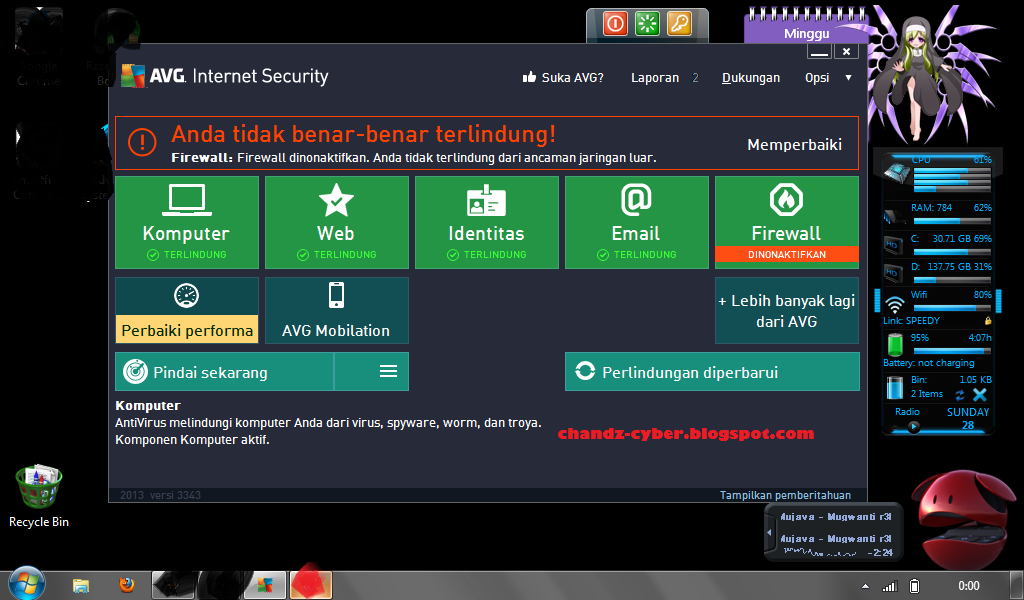This screenshot has height=600, width=1024.
Task: Start scan with Pindai sekarang
Action: pos(224,371)
